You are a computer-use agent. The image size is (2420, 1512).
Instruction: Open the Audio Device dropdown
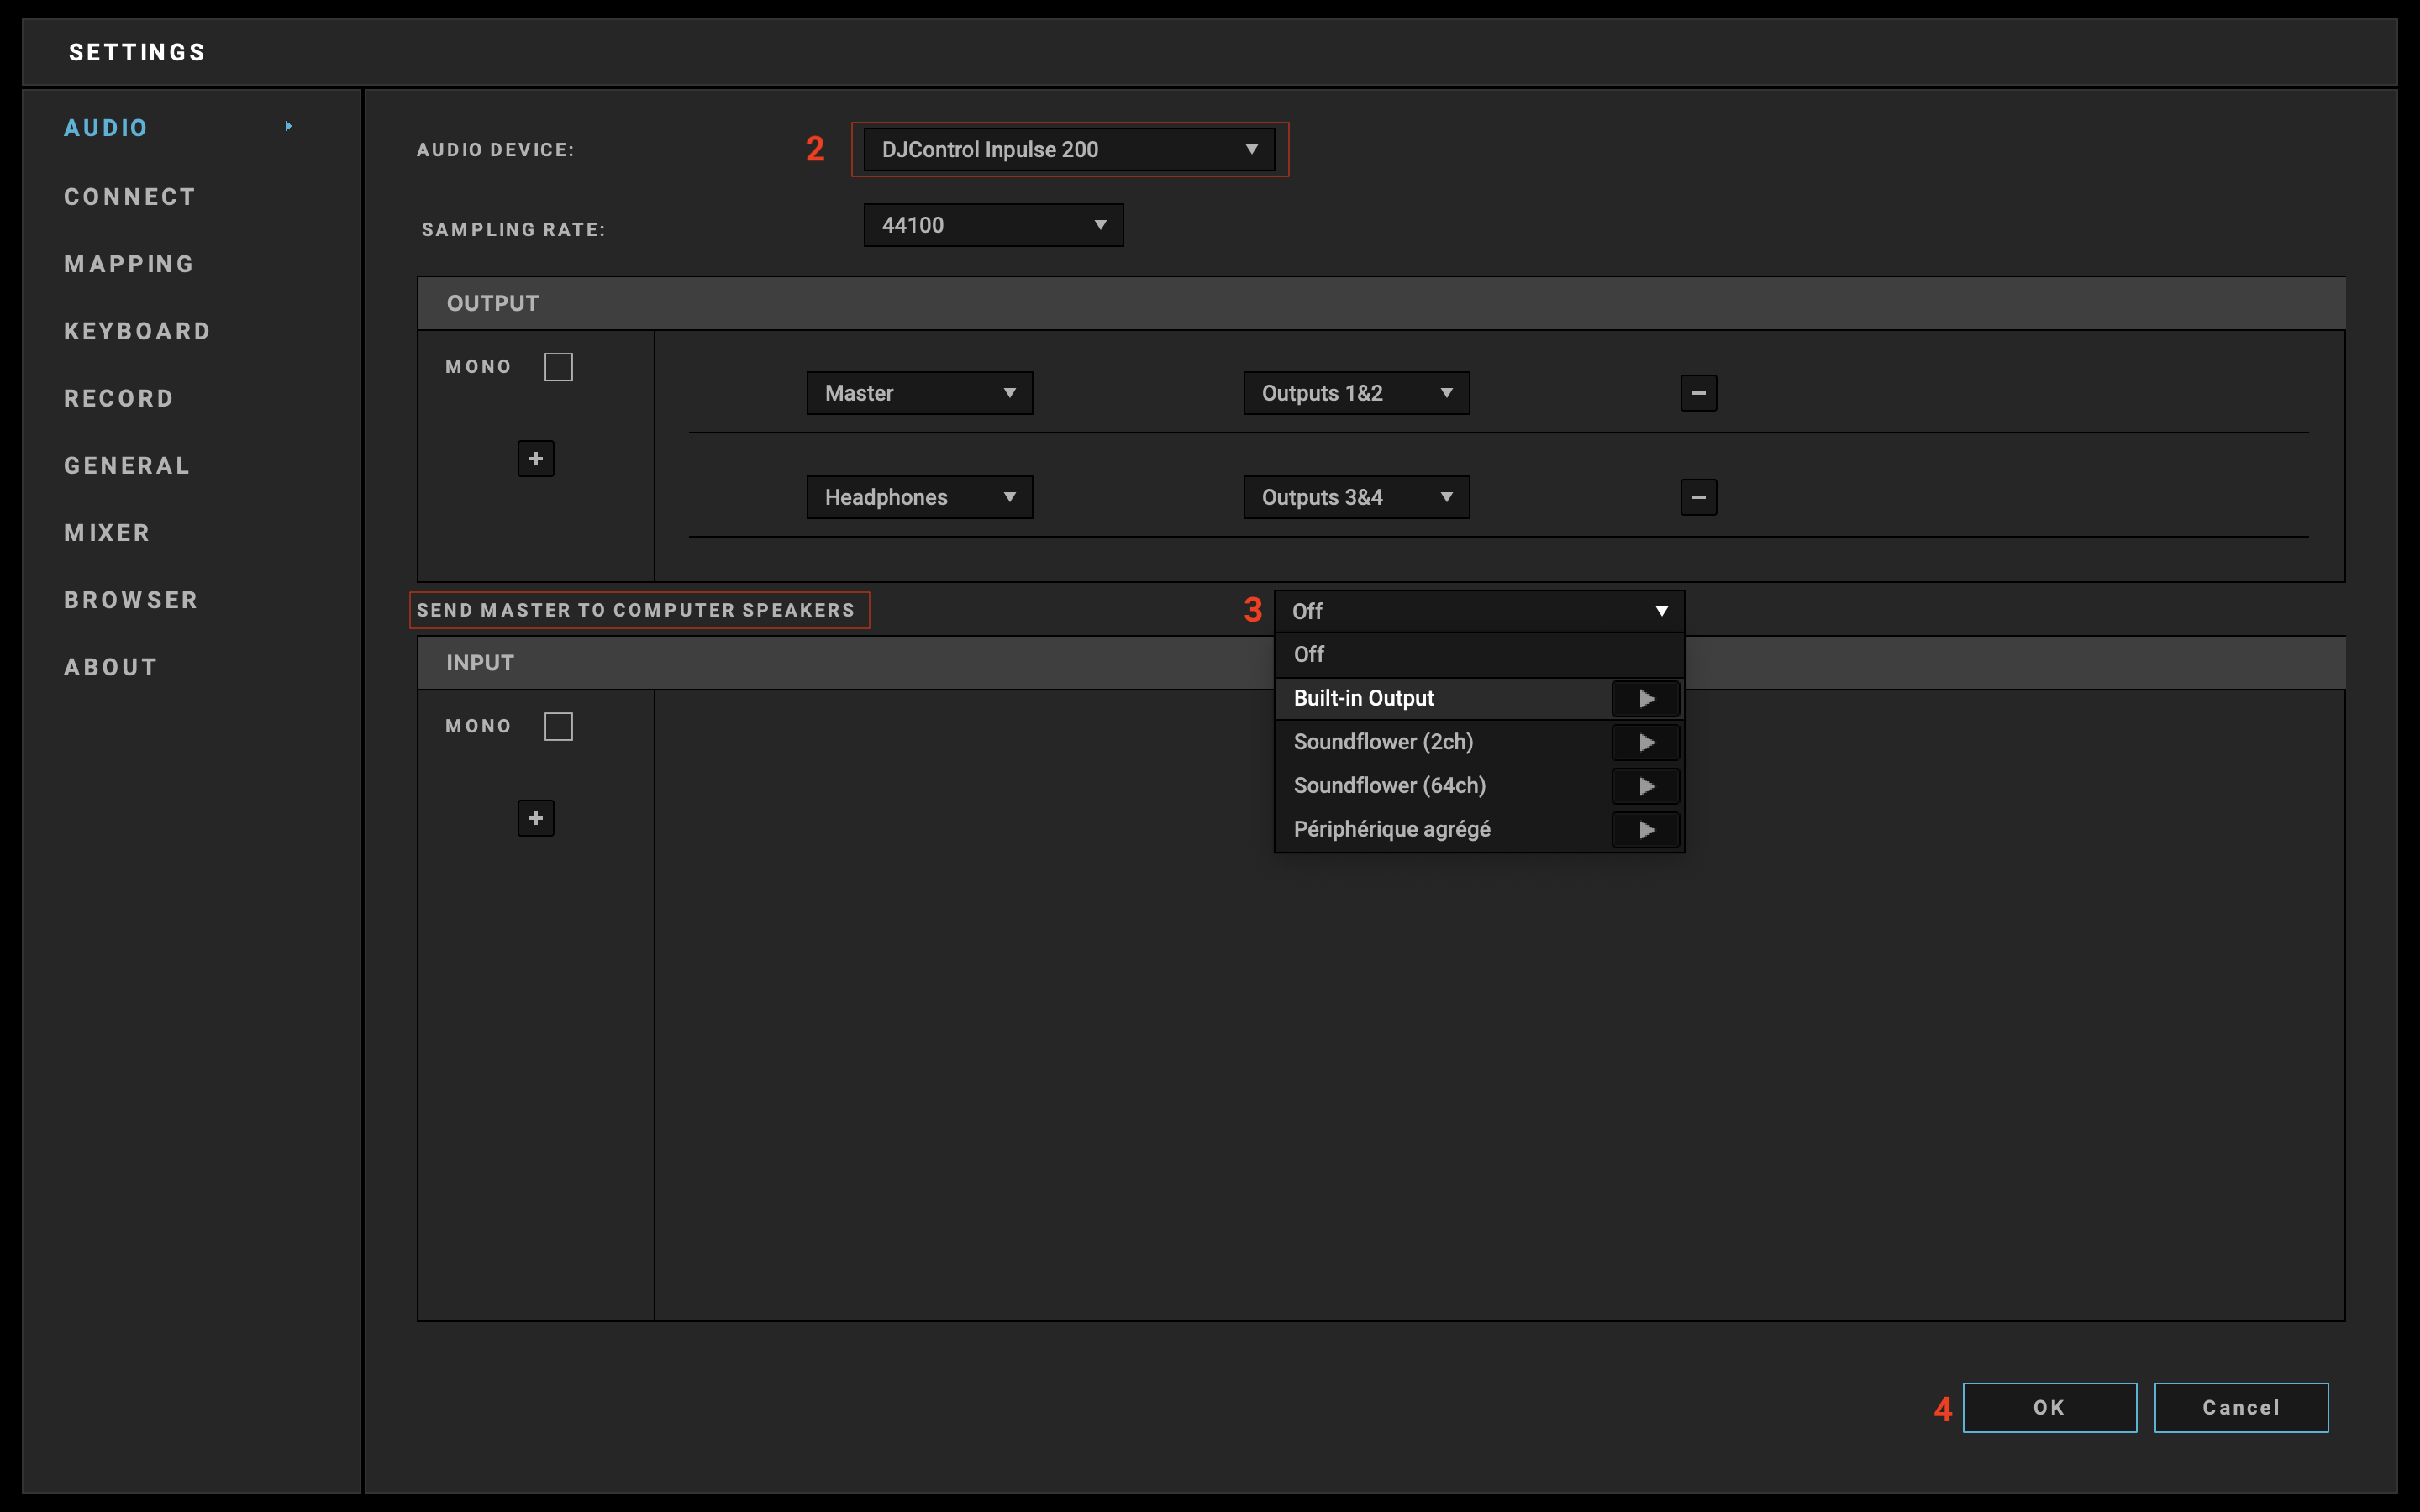1068,150
